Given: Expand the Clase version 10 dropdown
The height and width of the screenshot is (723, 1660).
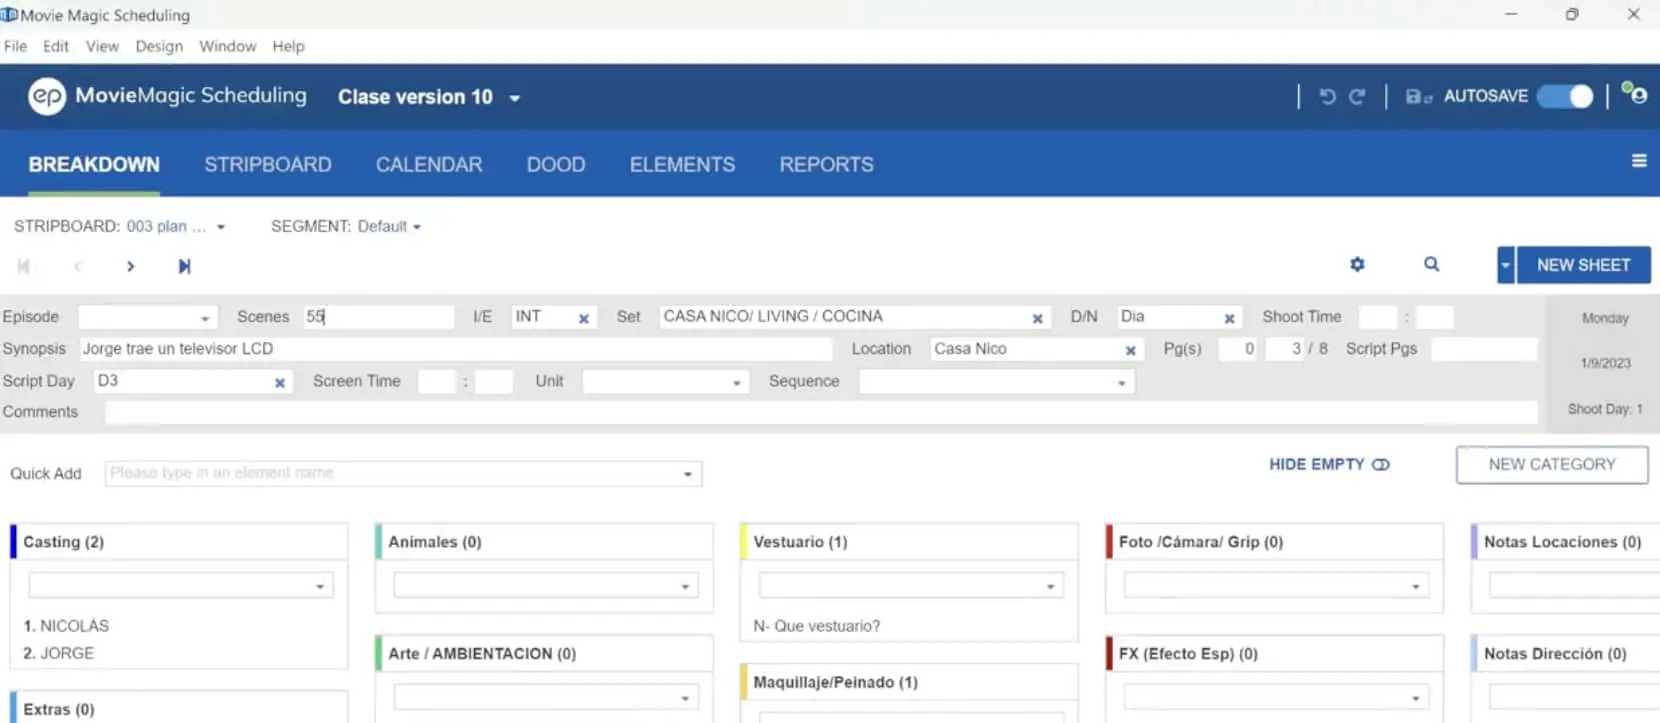Looking at the screenshot, I should (514, 98).
